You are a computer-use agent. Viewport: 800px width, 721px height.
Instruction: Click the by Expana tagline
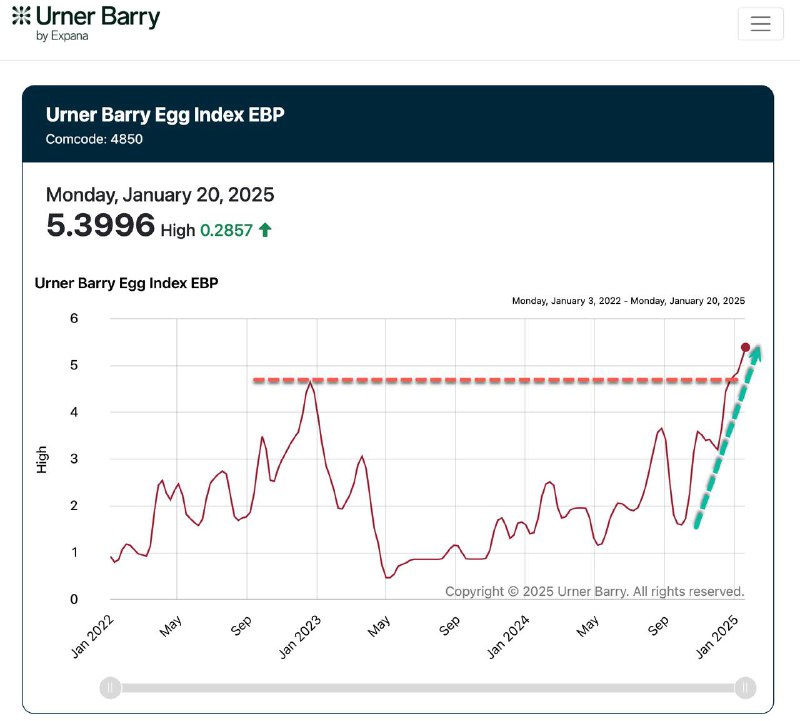pos(62,36)
